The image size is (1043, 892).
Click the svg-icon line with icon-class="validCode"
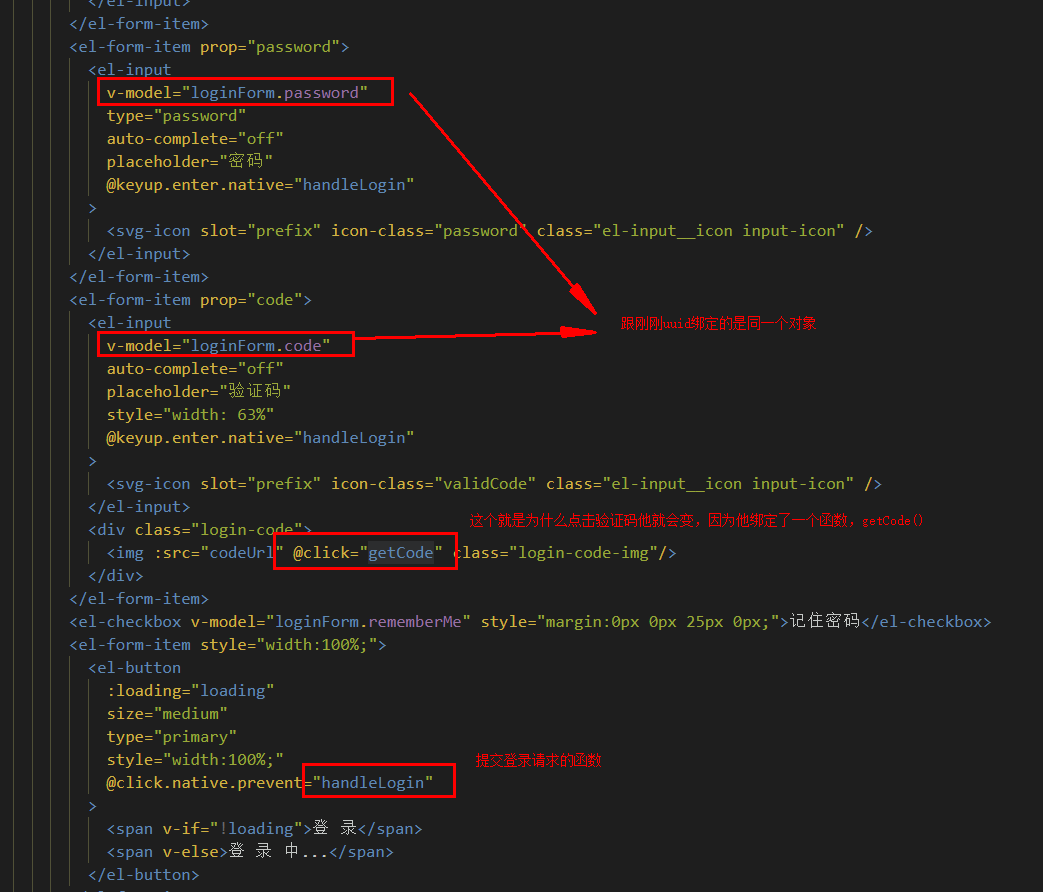click(494, 484)
